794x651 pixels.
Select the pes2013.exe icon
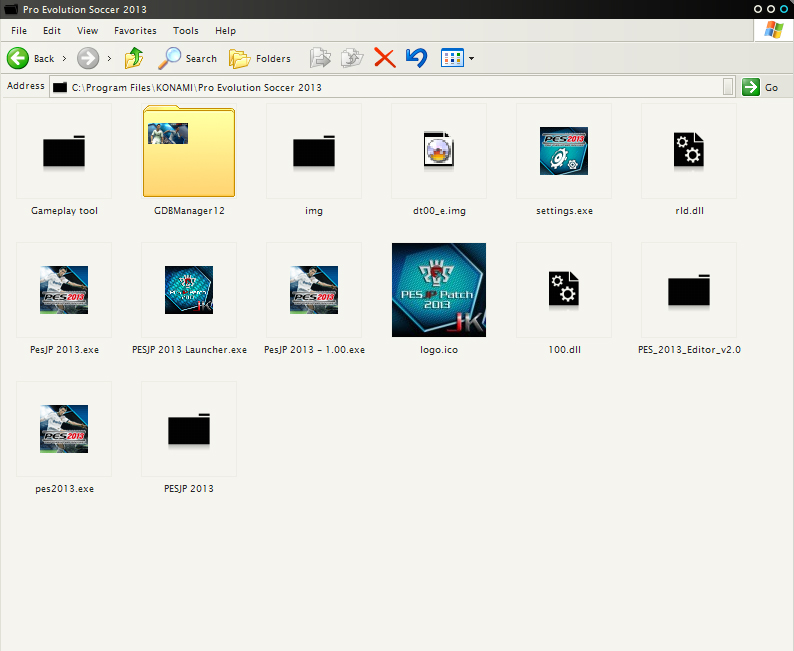64,429
